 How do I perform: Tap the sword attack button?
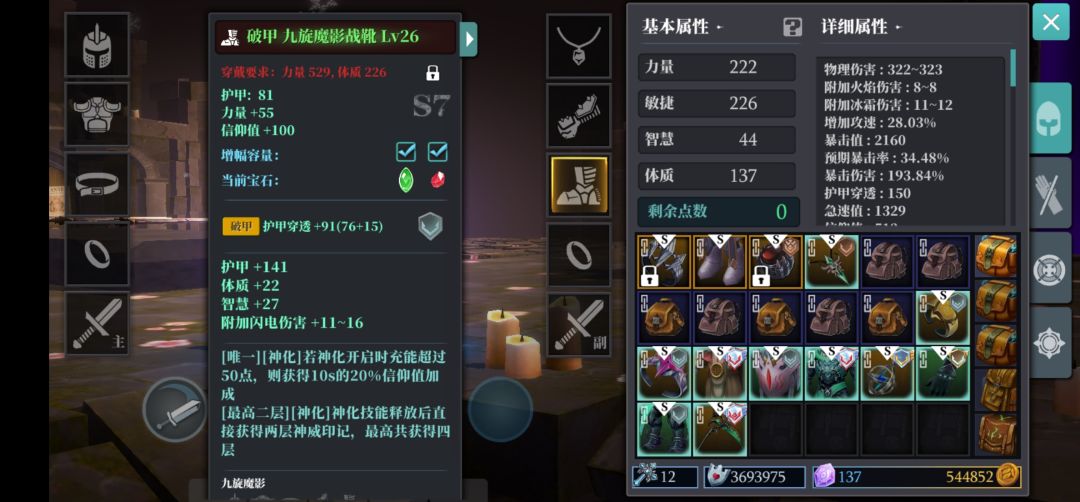[x=174, y=410]
